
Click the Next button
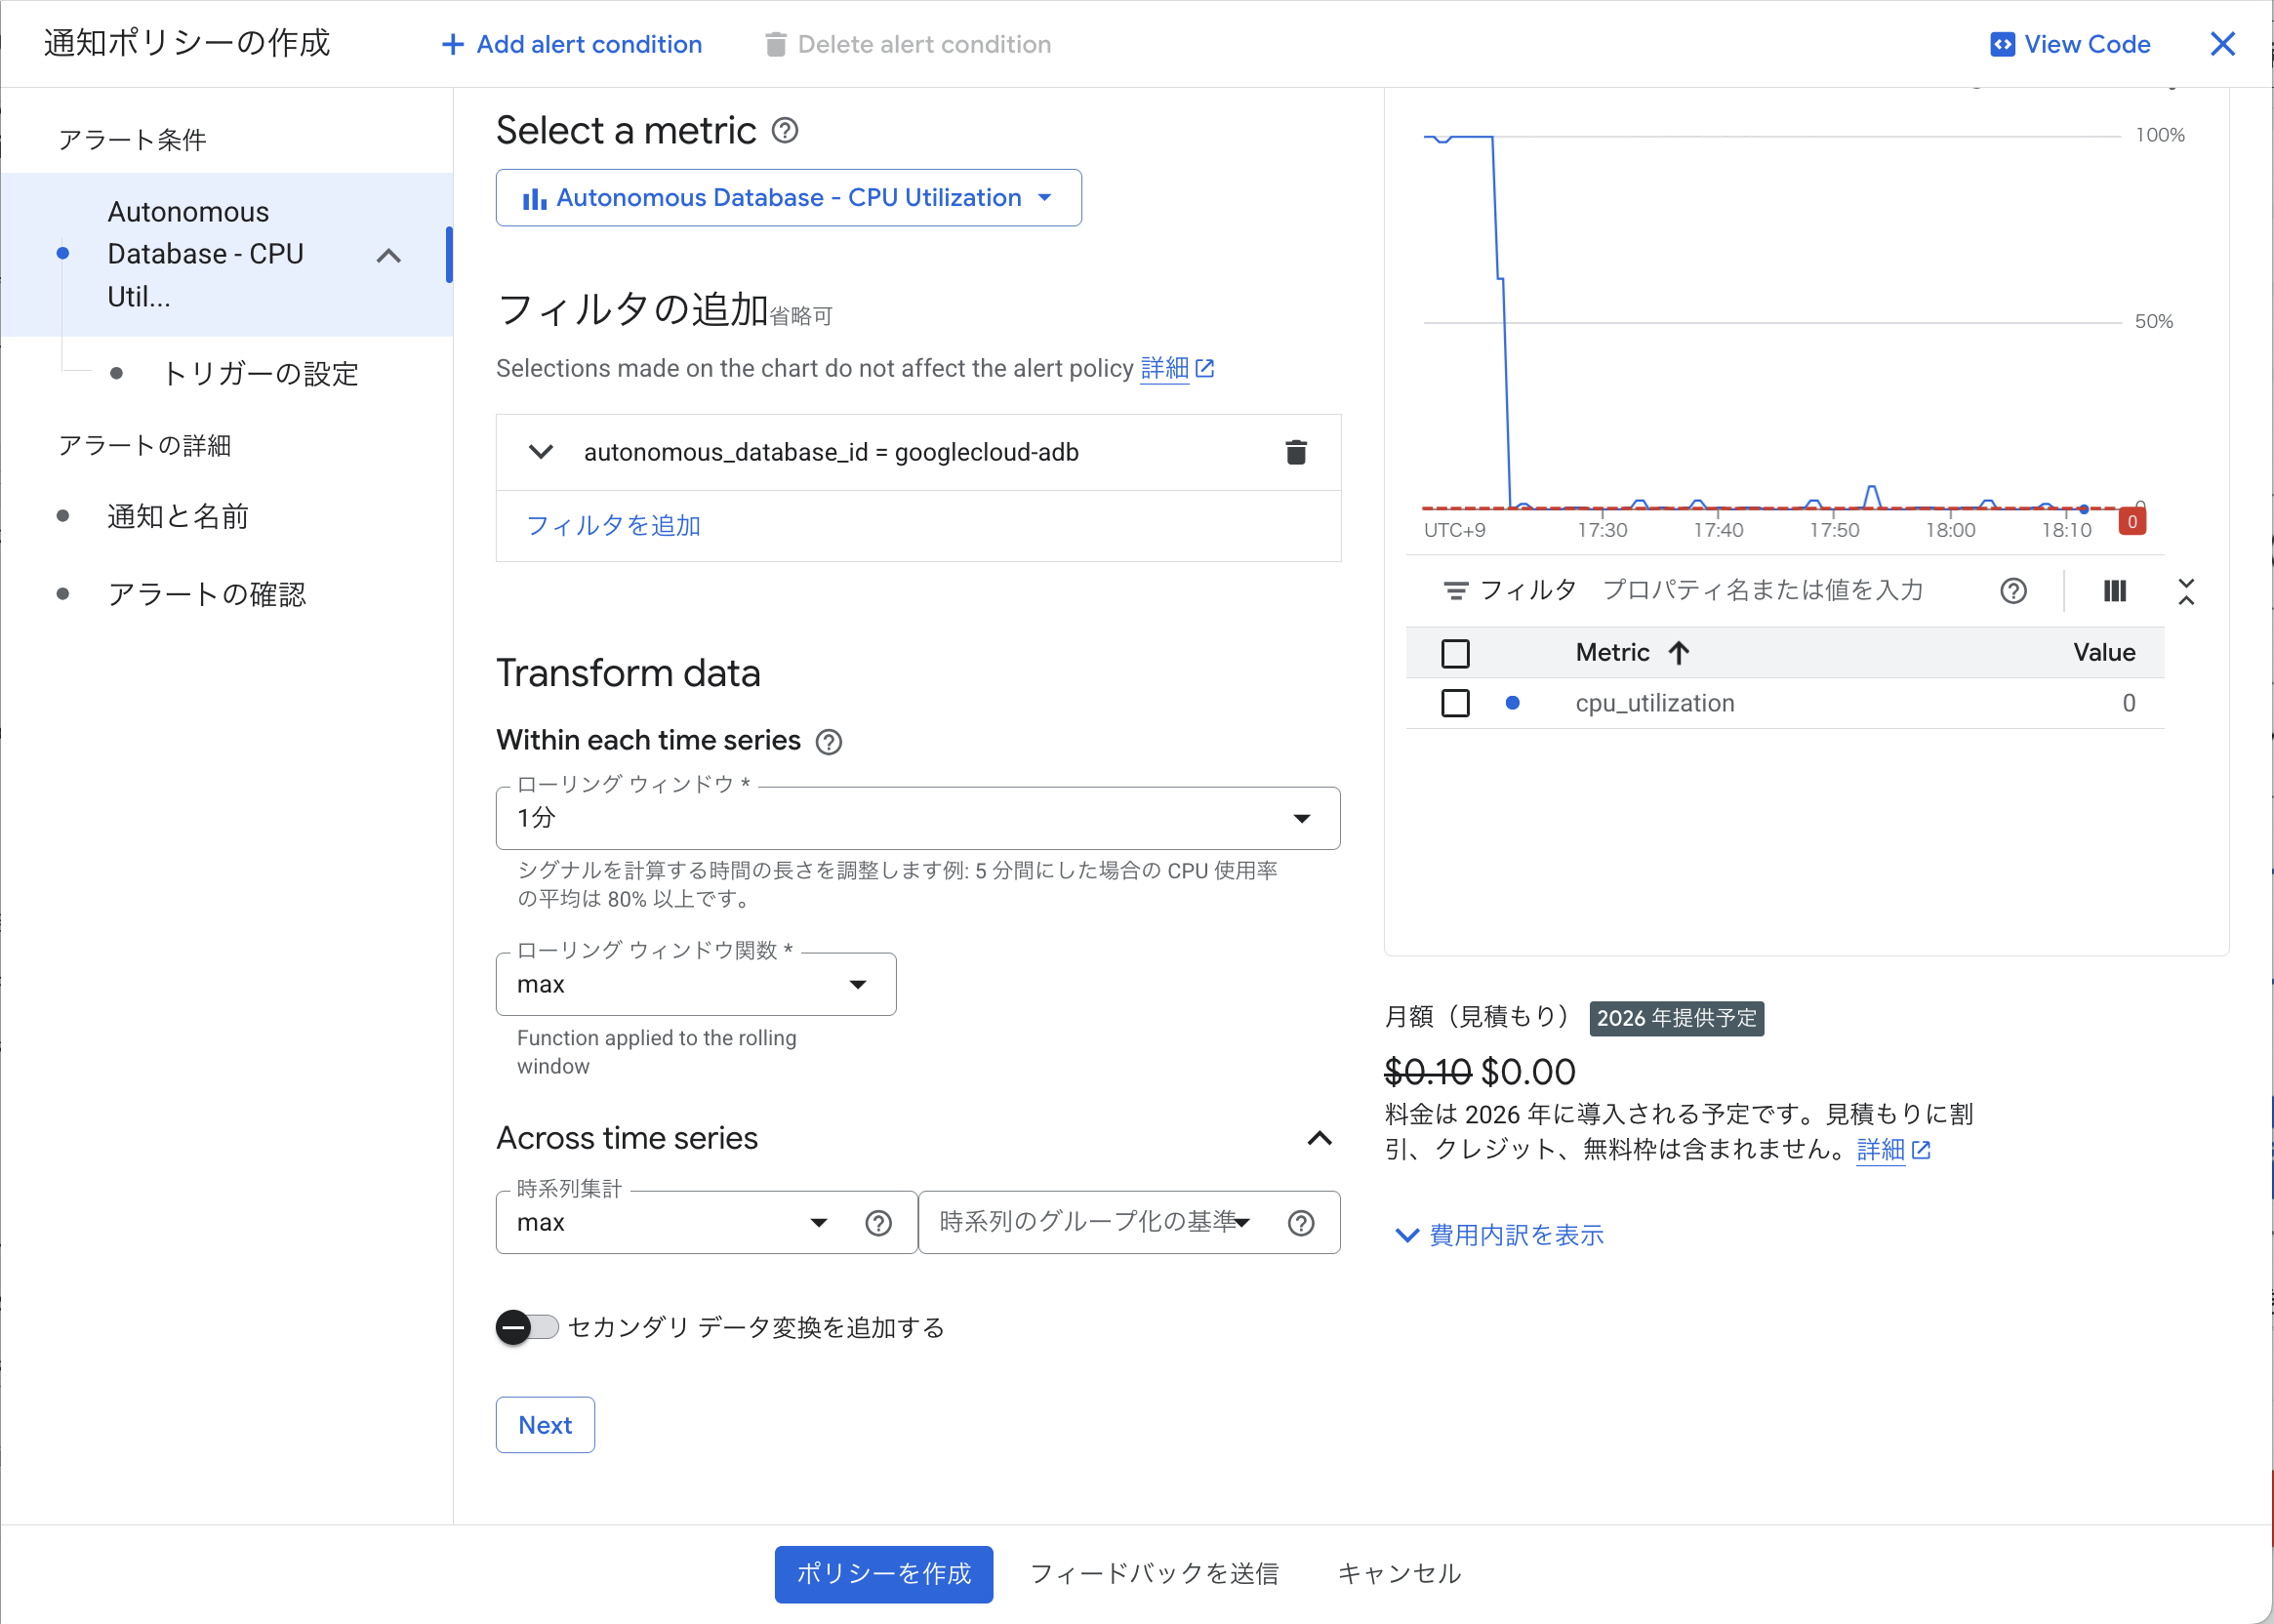544,1424
